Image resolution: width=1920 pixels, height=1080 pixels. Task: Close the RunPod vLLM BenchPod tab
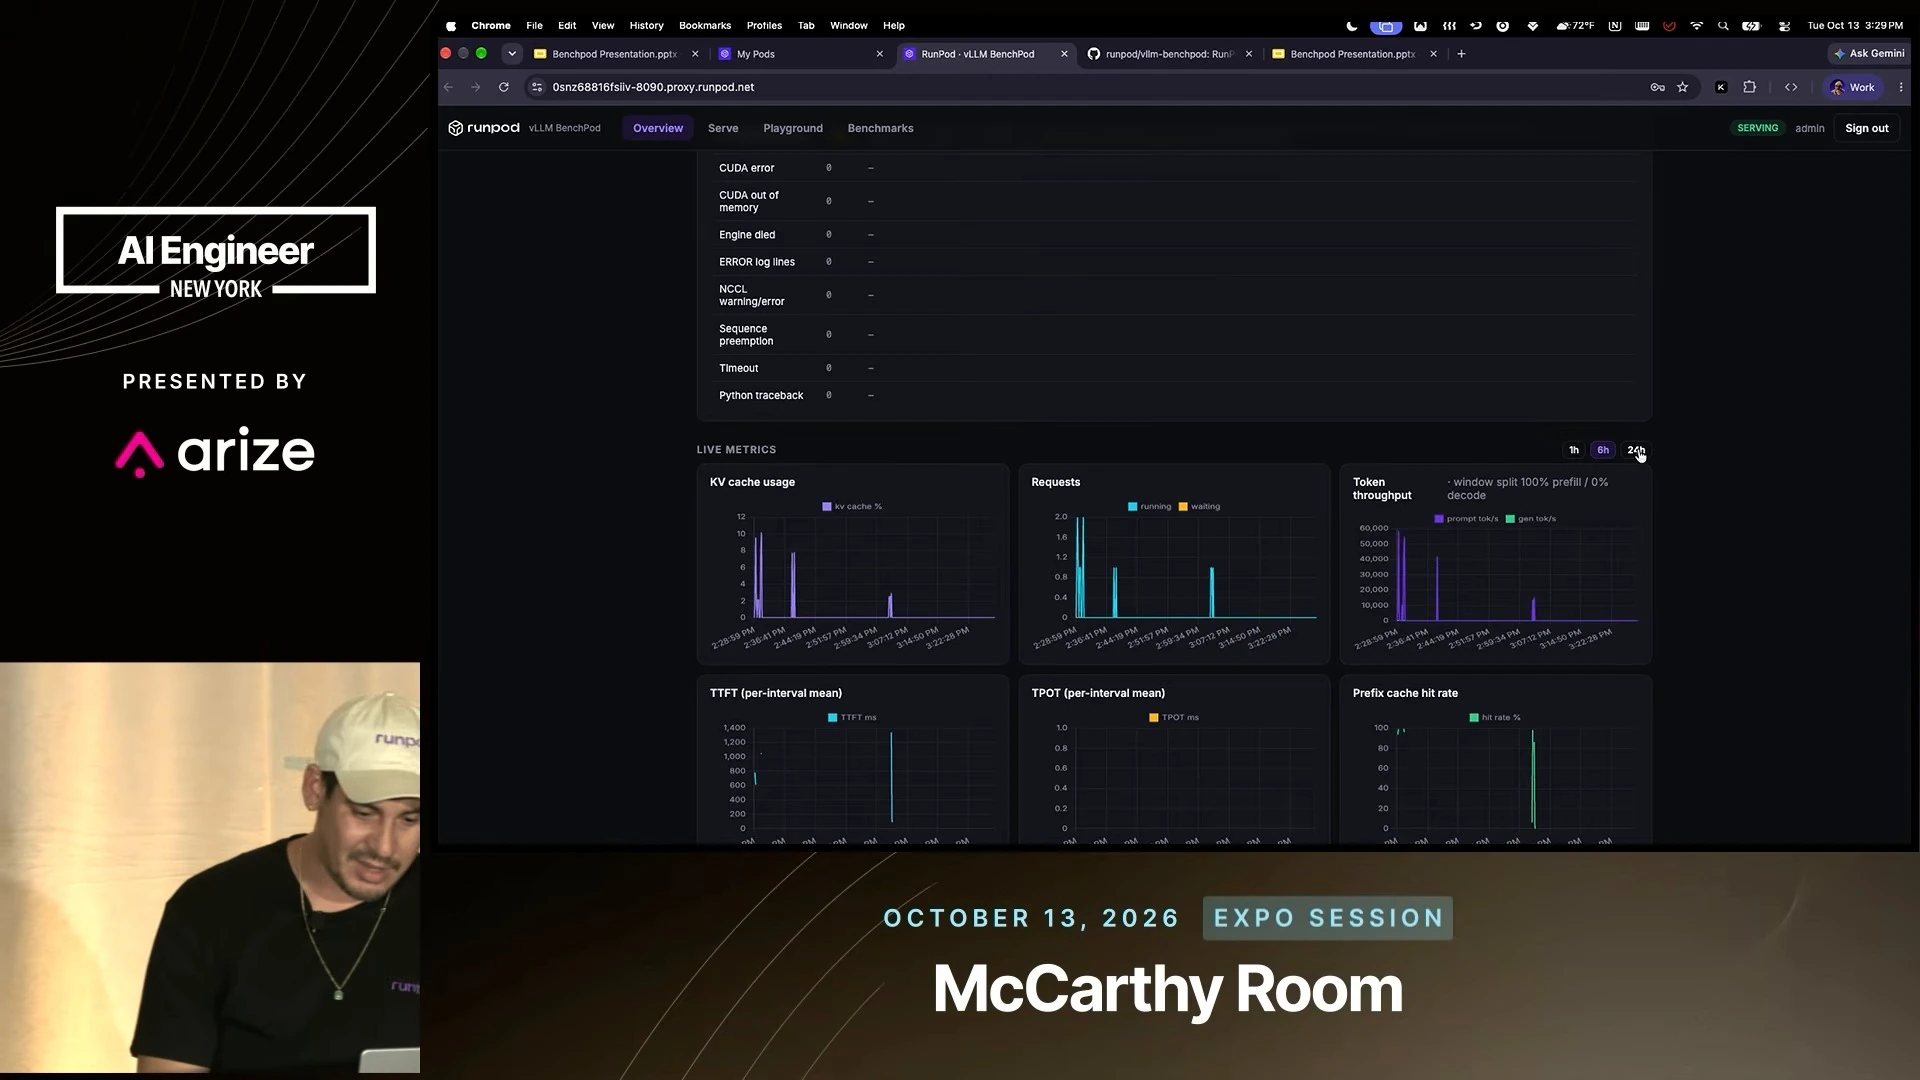coord(1064,54)
